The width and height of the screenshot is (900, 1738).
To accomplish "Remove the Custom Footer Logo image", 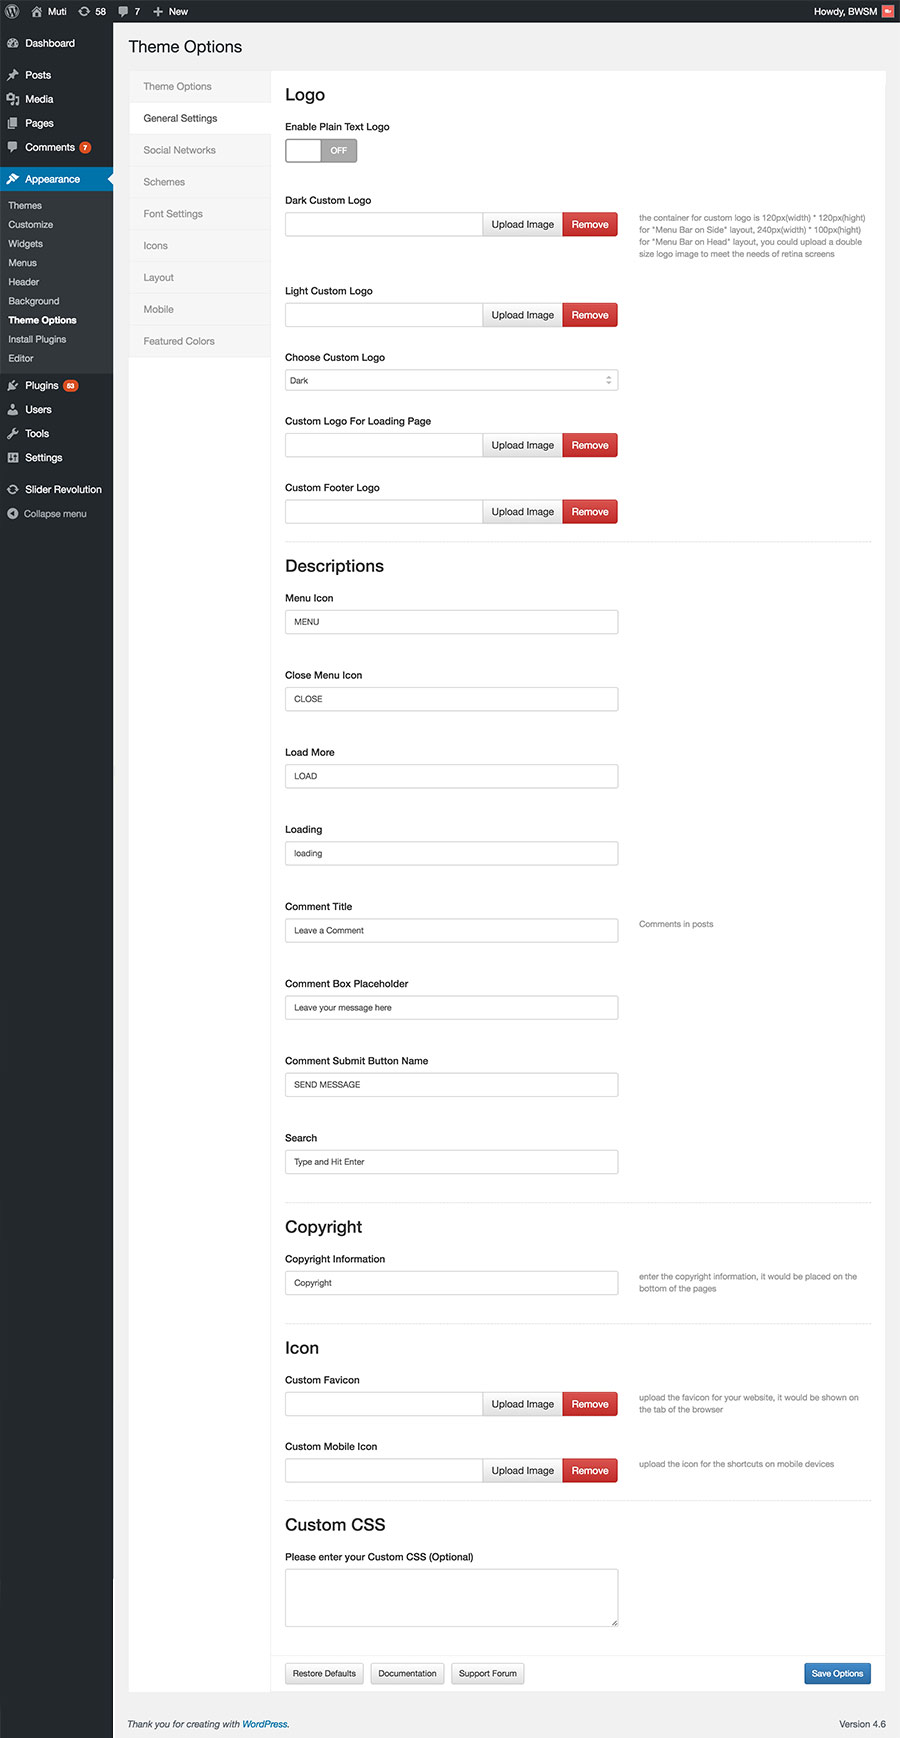I will click(x=590, y=512).
